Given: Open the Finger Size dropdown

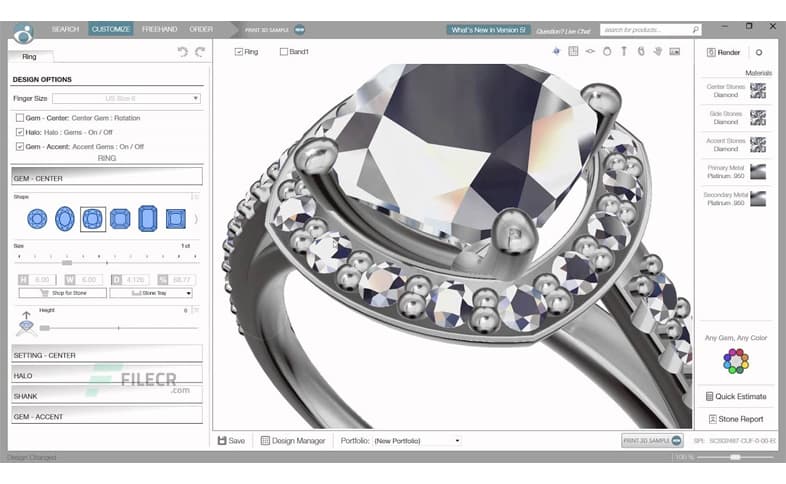Looking at the screenshot, I should (126, 98).
